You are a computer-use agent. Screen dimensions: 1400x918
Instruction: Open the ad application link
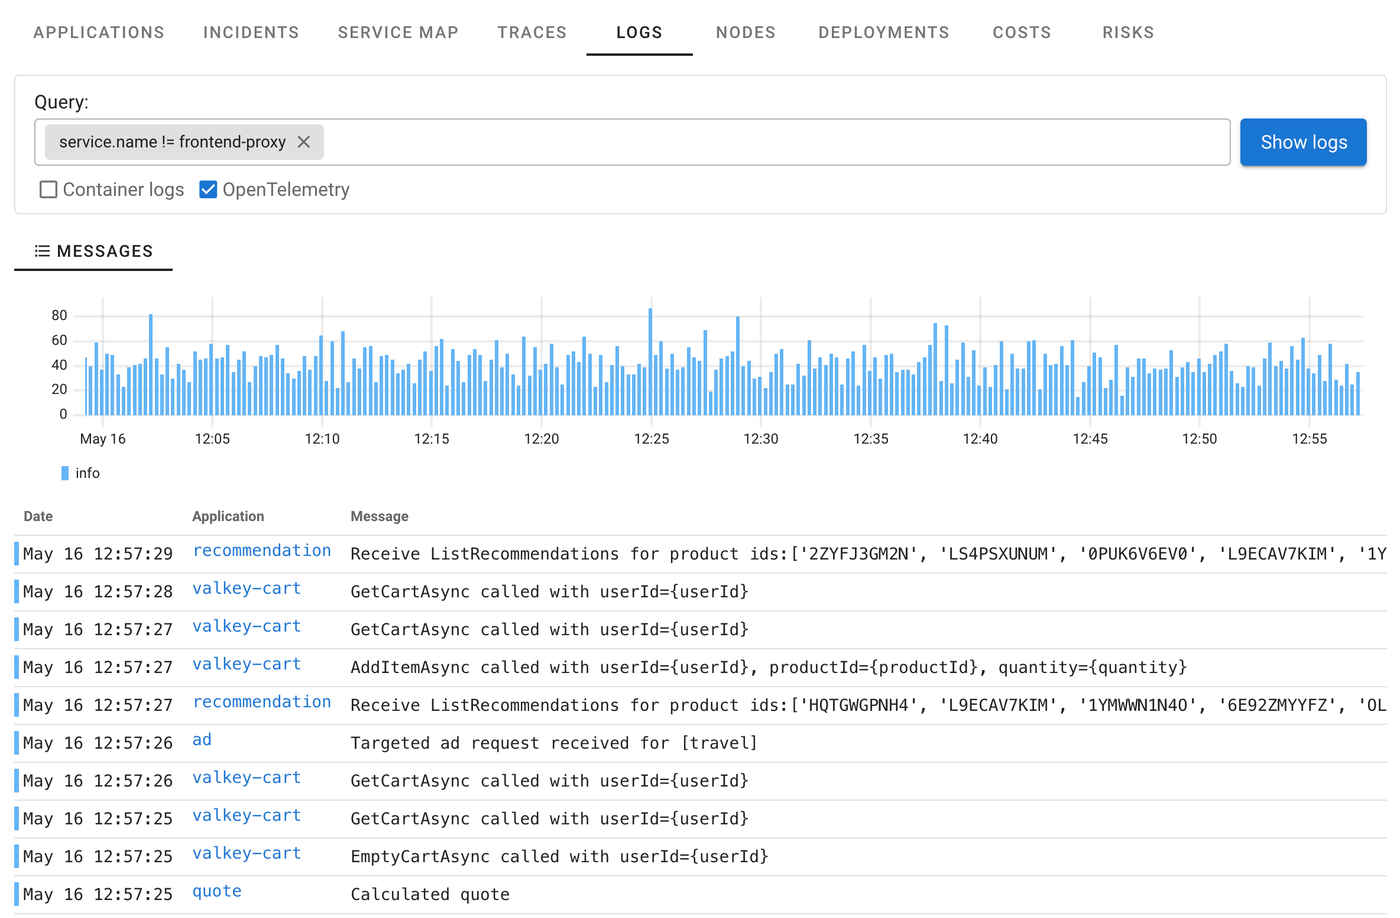201,740
